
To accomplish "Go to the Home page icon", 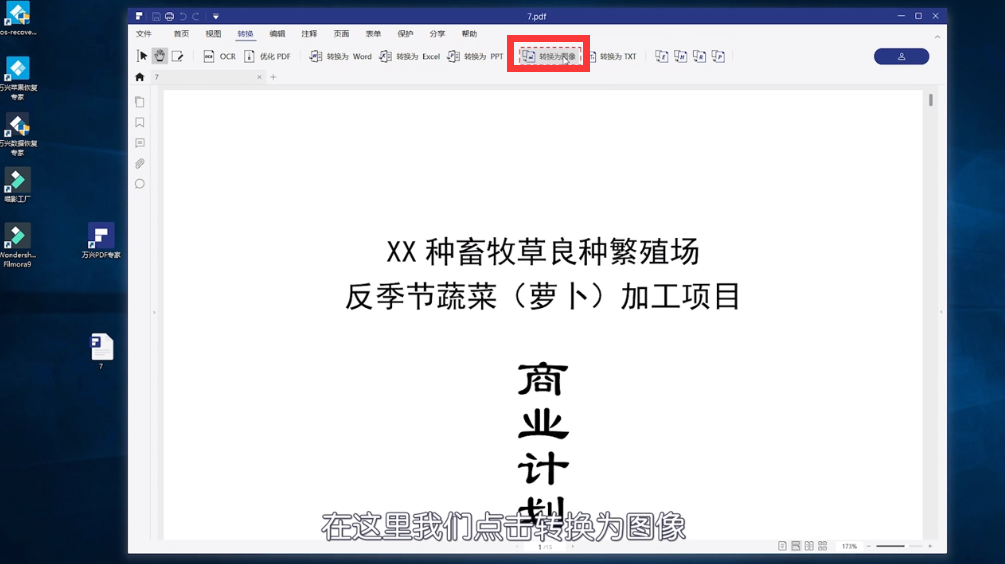I will click(x=140, y=77).
